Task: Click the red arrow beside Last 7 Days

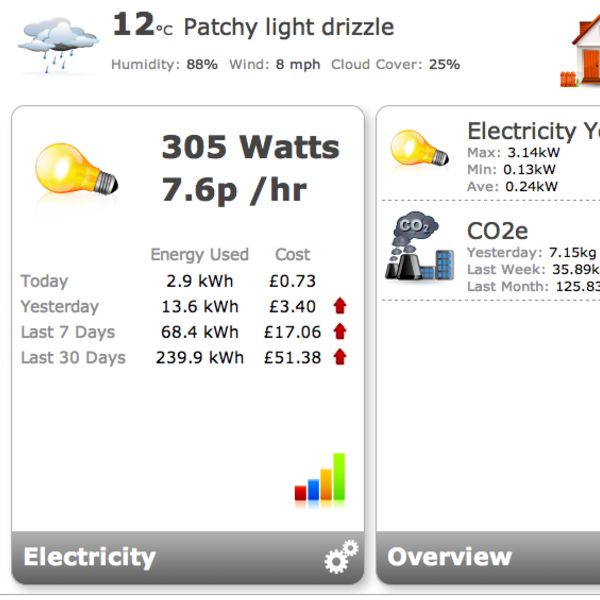Action: pyautogui.click(x=340, y=332)
